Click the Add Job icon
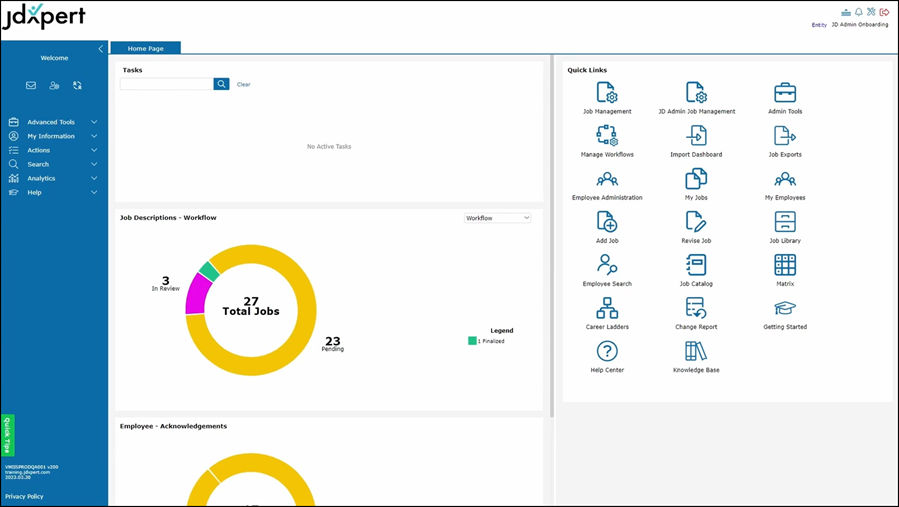Screen dimensions: 899x507 click(607, 222)
